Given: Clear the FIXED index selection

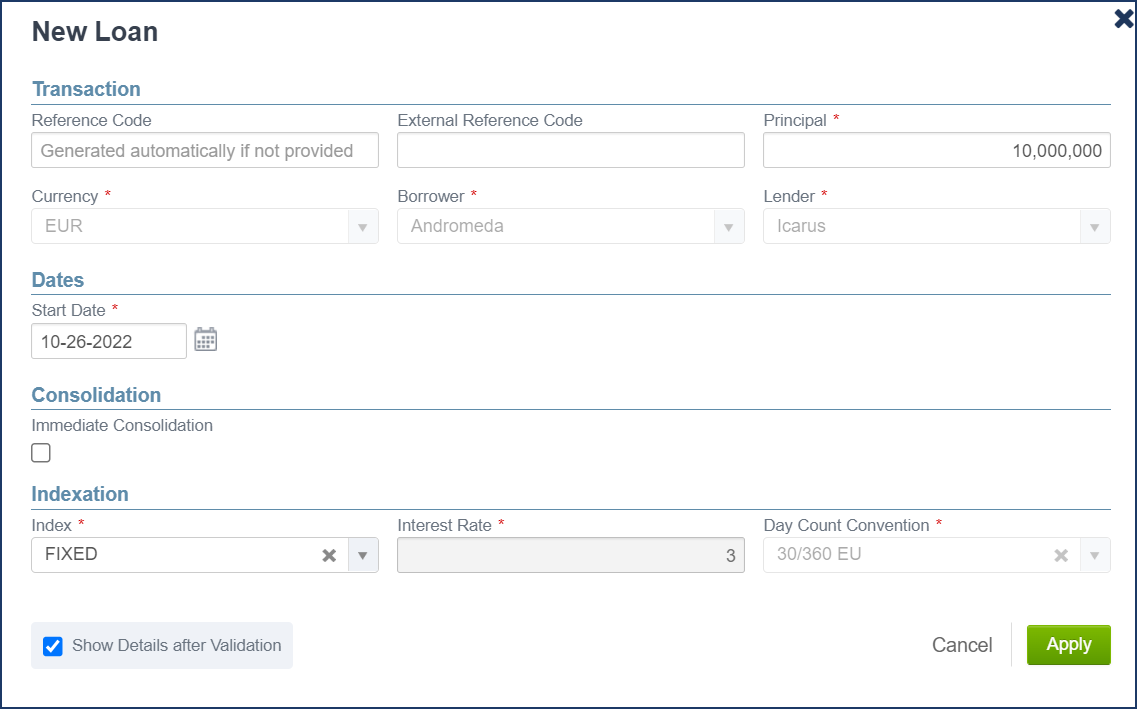Looking at the screenshot, I should click(x=329, y=555).
